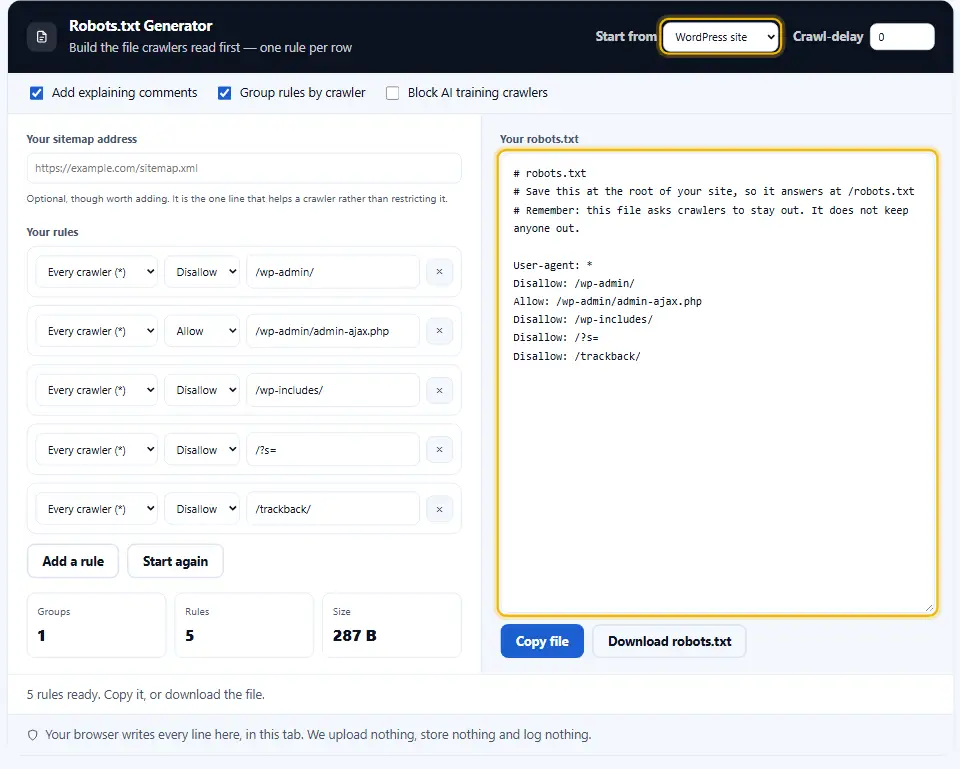Image resolution: width=960 pixels, height=769 pixels.
Task: Click the shield icon in the privacy note
Action: pyautogui.click(x=32, y=735)
